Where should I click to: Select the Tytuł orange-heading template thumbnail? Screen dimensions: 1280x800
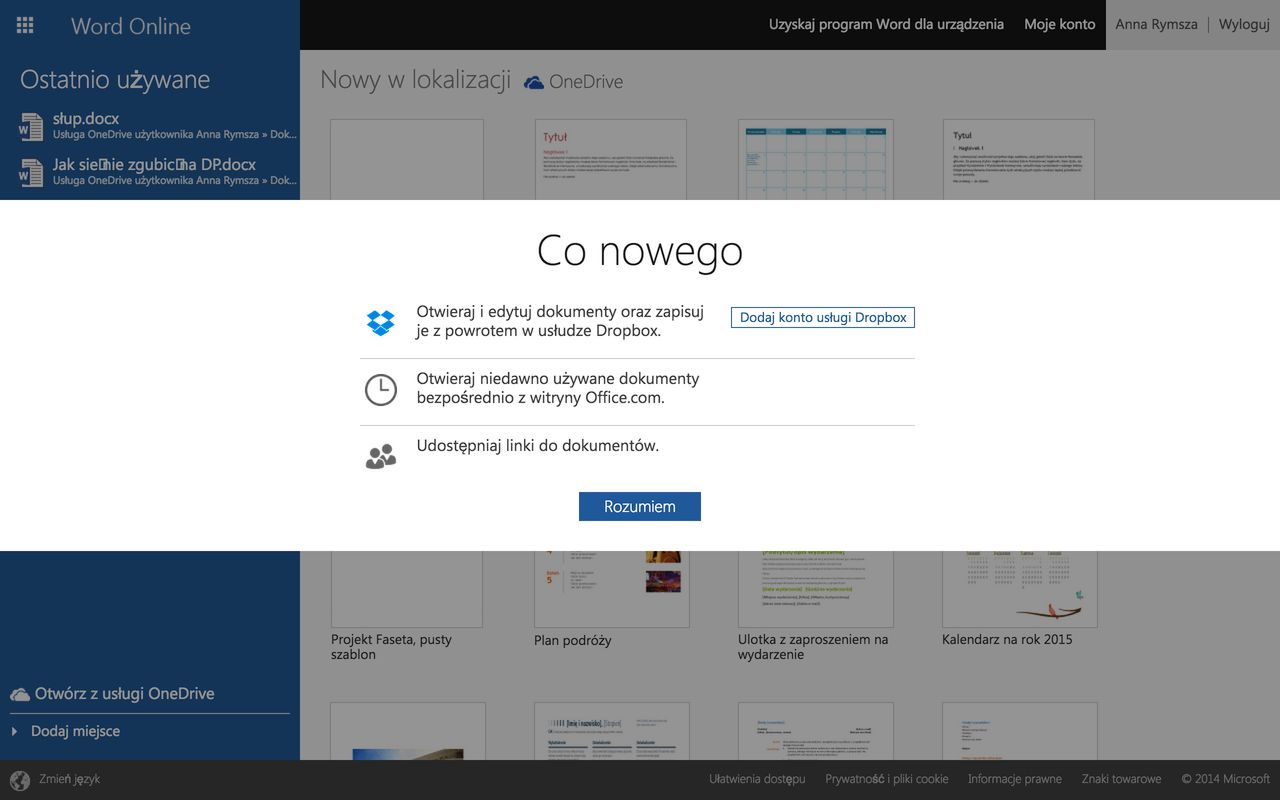click(611, 160)
